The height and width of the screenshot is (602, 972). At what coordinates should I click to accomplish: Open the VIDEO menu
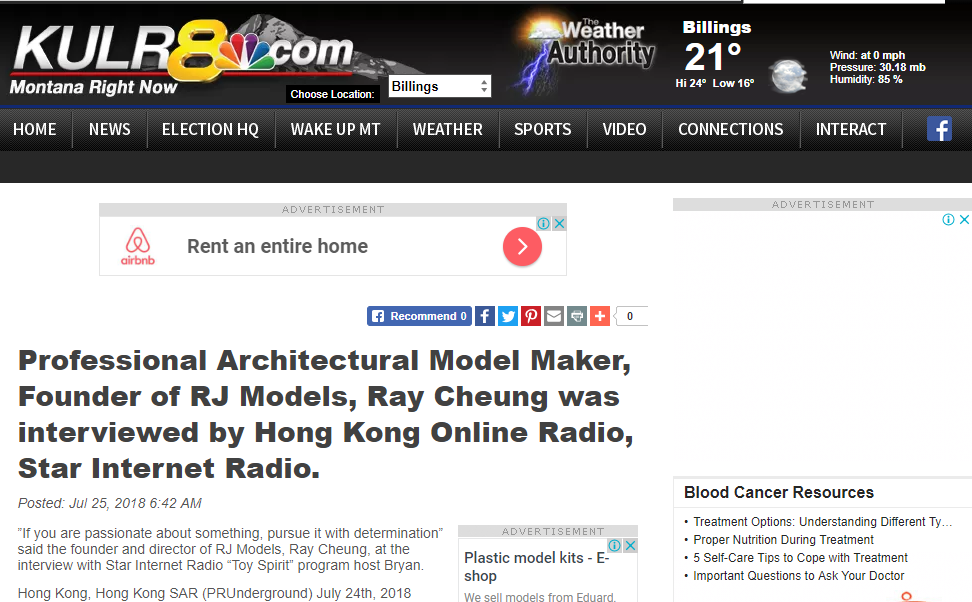point(624,129)
